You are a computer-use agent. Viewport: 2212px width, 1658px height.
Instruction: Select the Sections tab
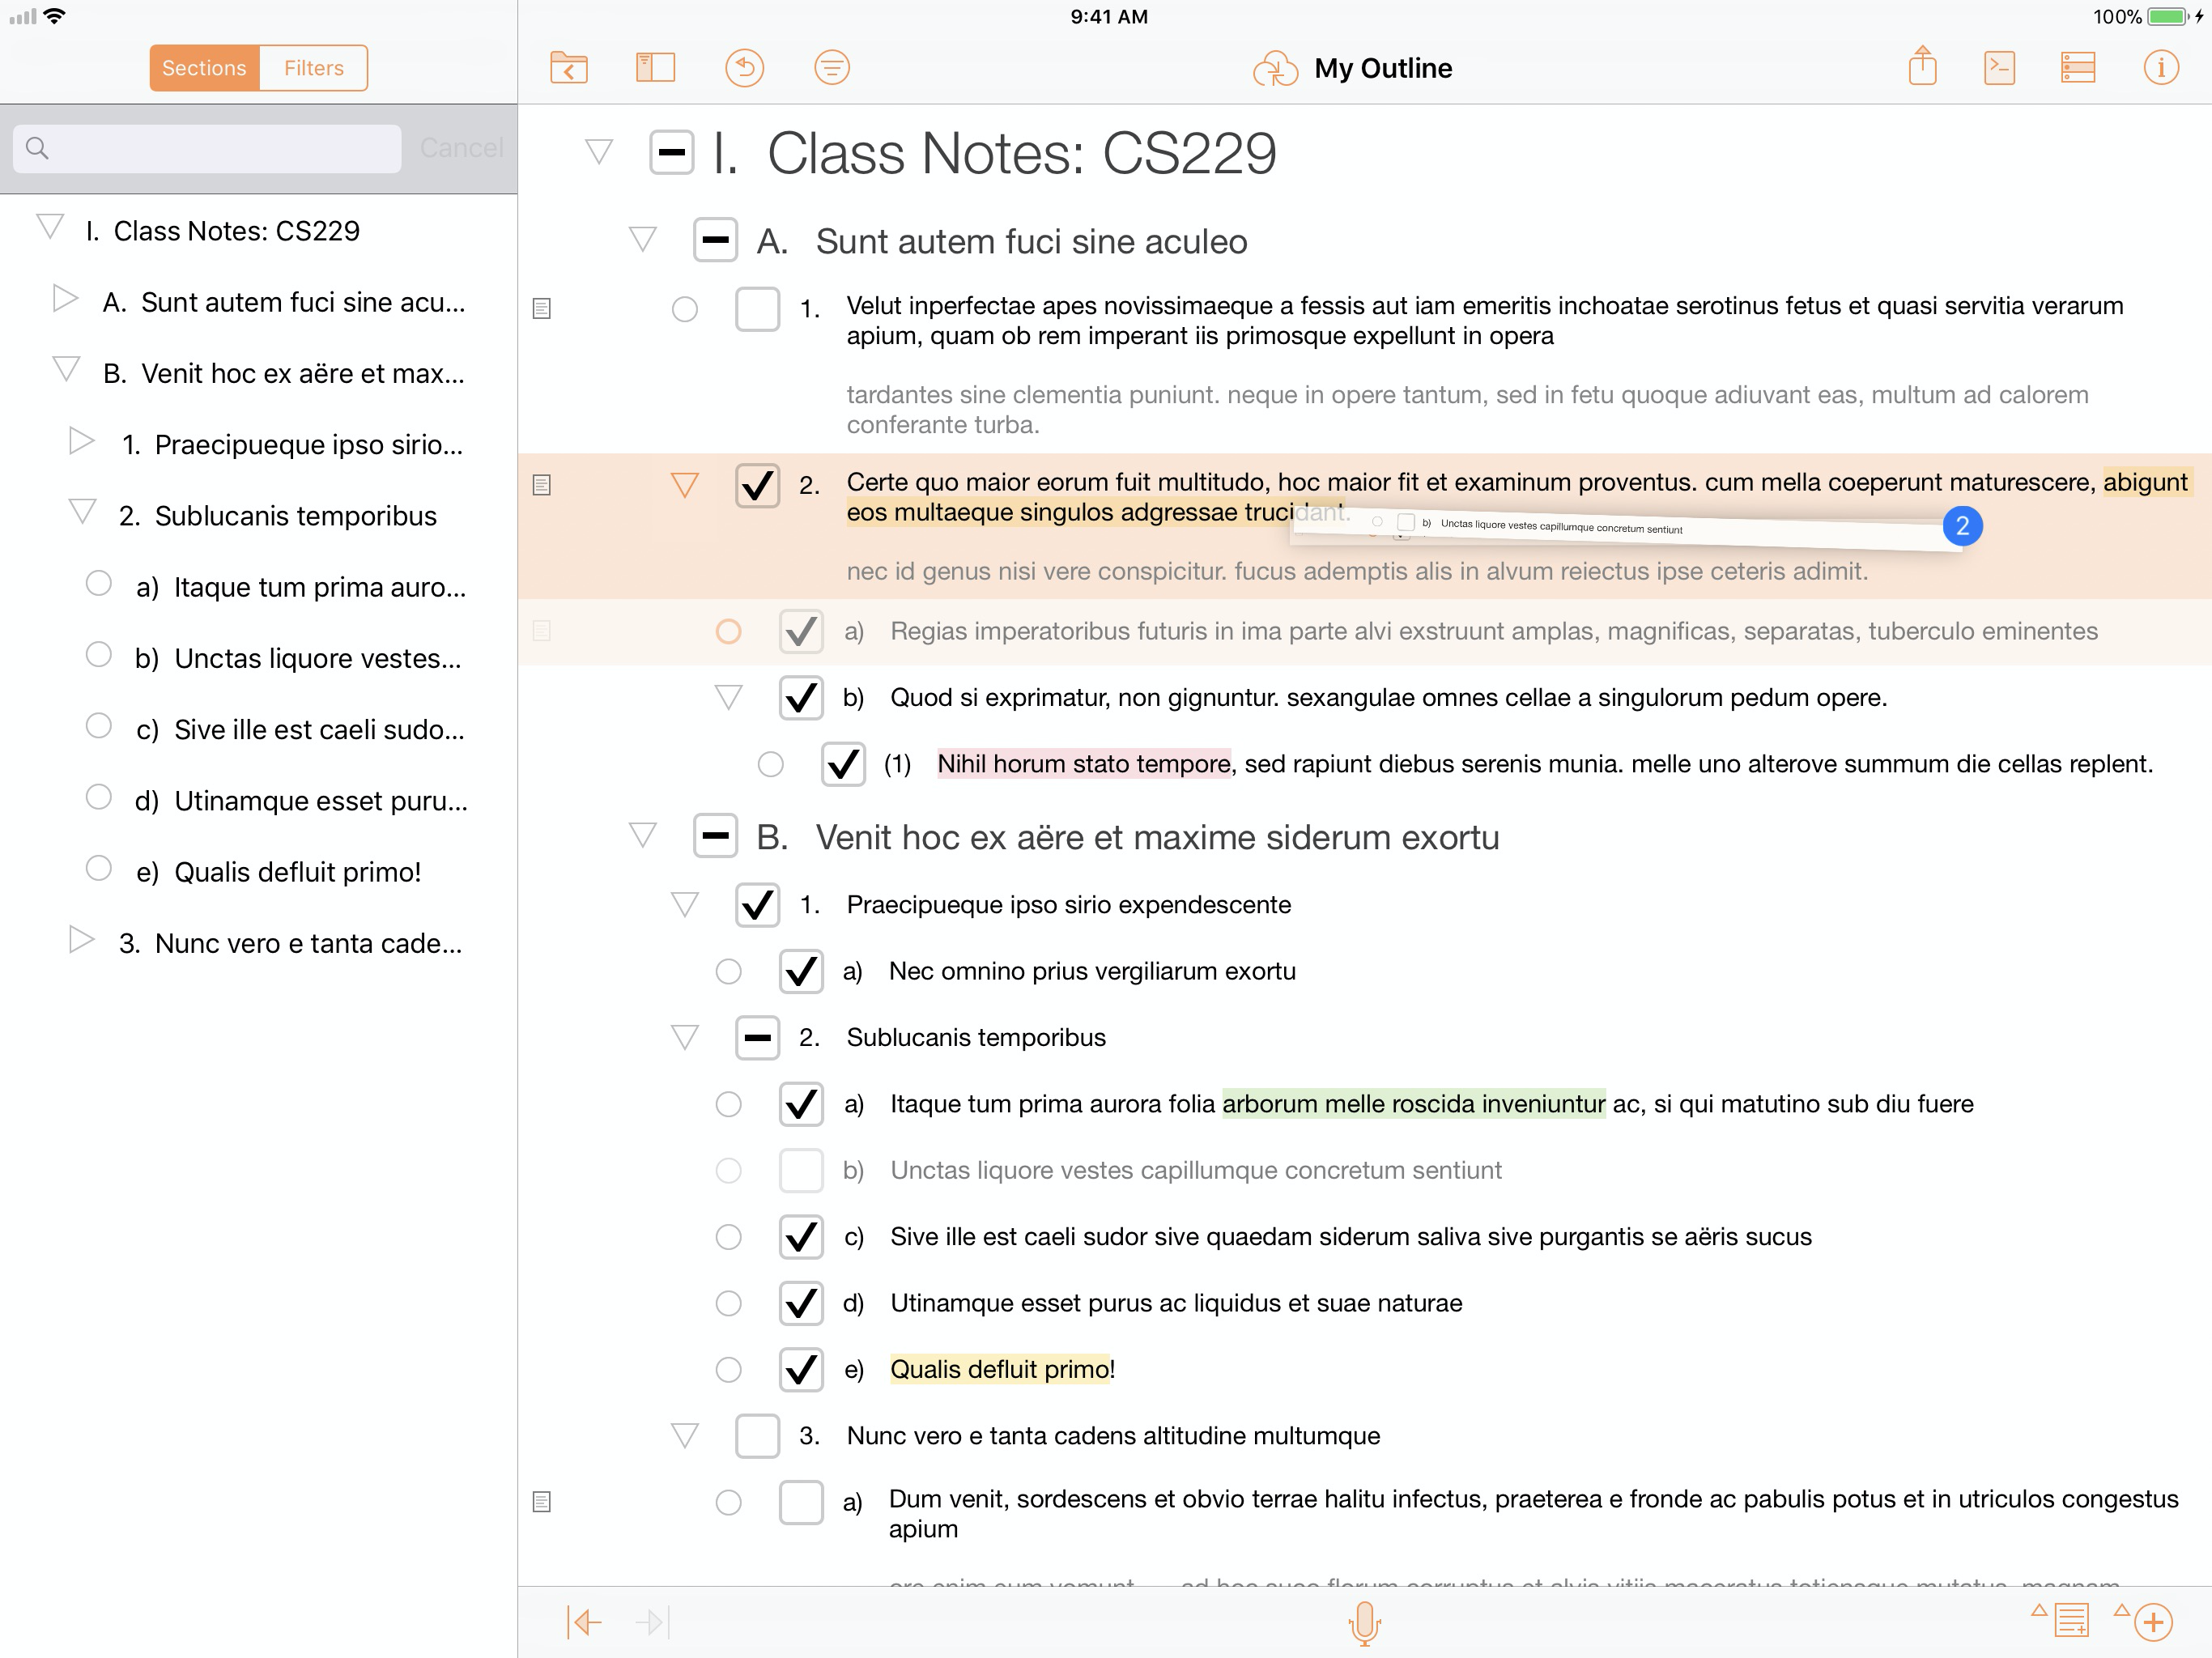(x=204, y=68)
